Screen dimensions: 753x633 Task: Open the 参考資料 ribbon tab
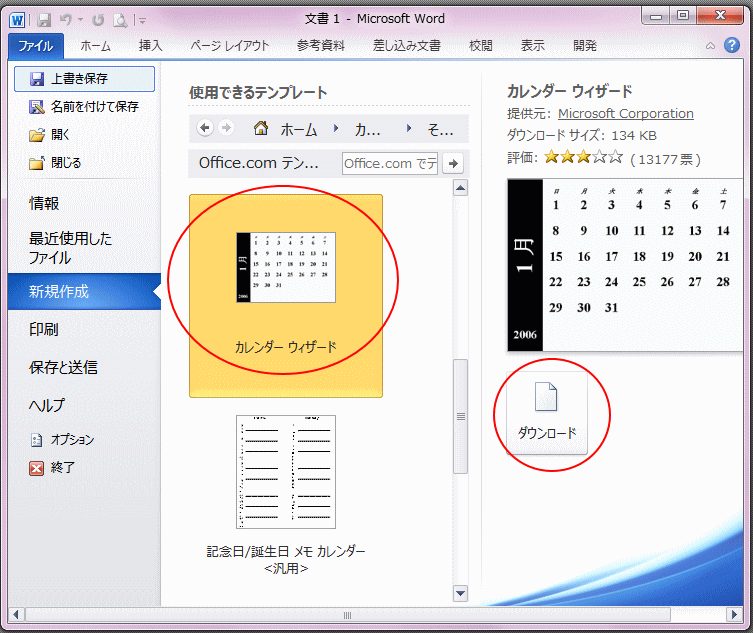point(320,46)
